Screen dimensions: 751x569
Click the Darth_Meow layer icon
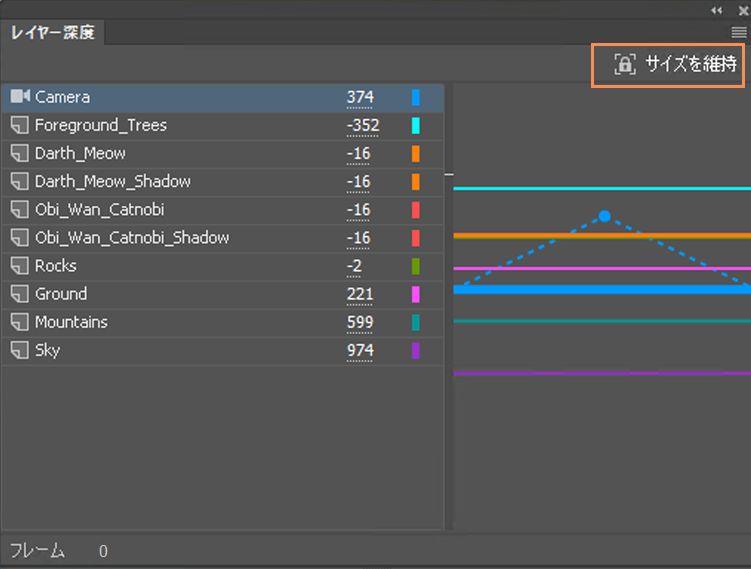click(19, 153)
